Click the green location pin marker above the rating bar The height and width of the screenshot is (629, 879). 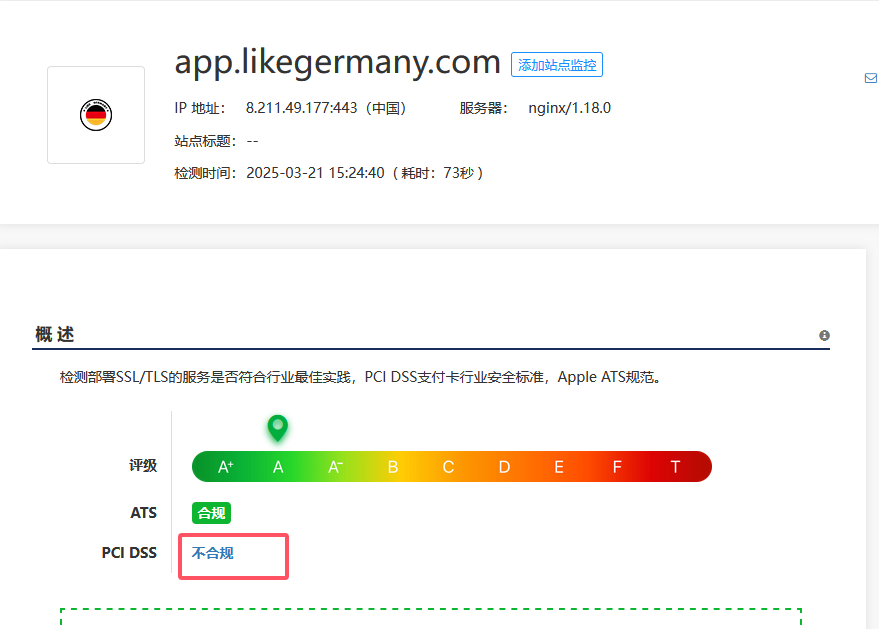point(277,428)
